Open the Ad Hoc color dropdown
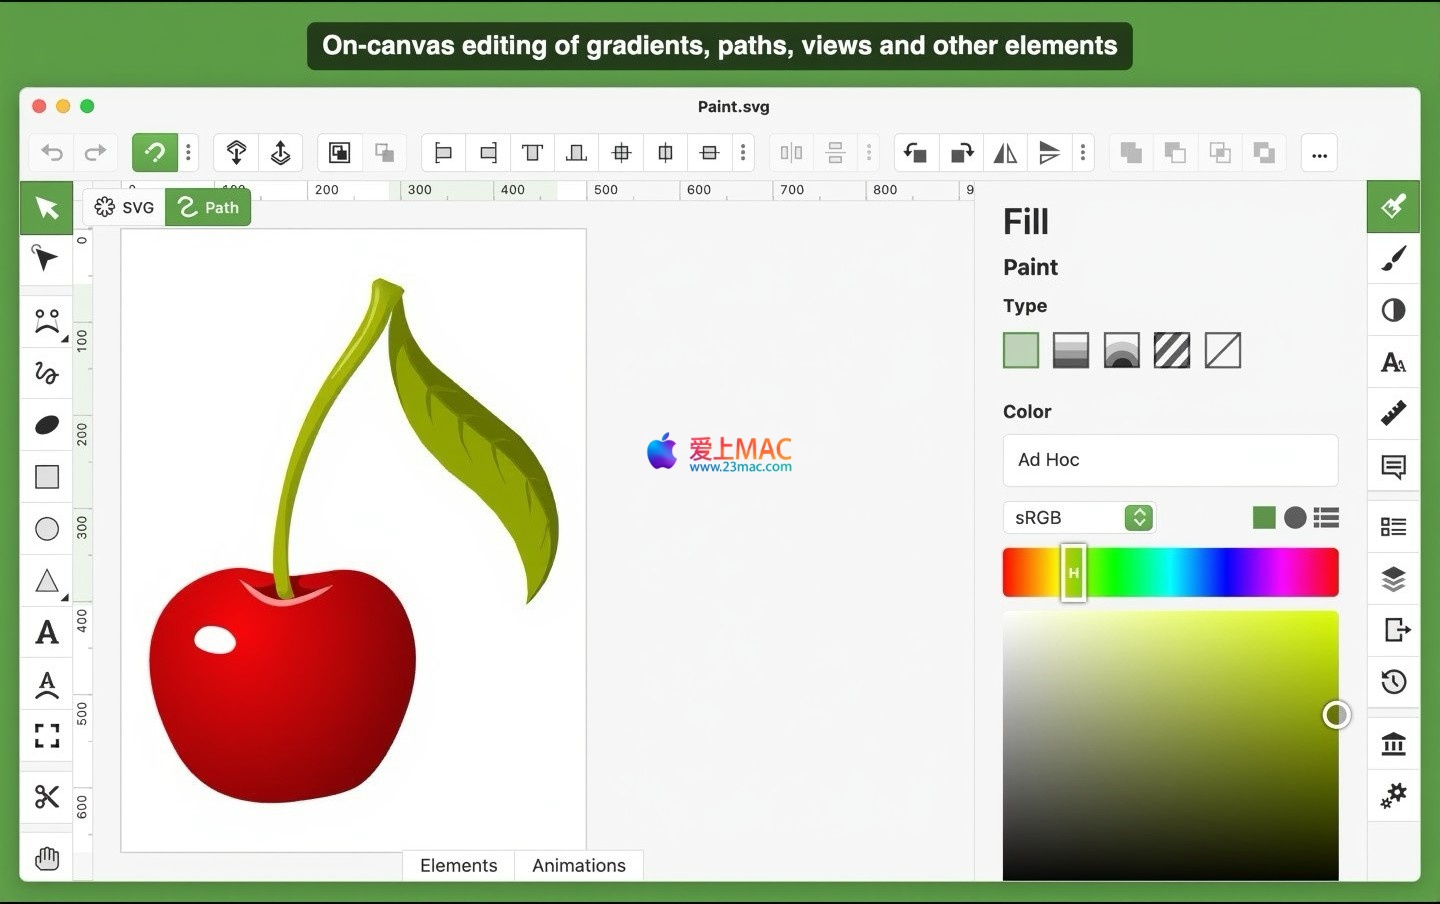 point(1170,460)
